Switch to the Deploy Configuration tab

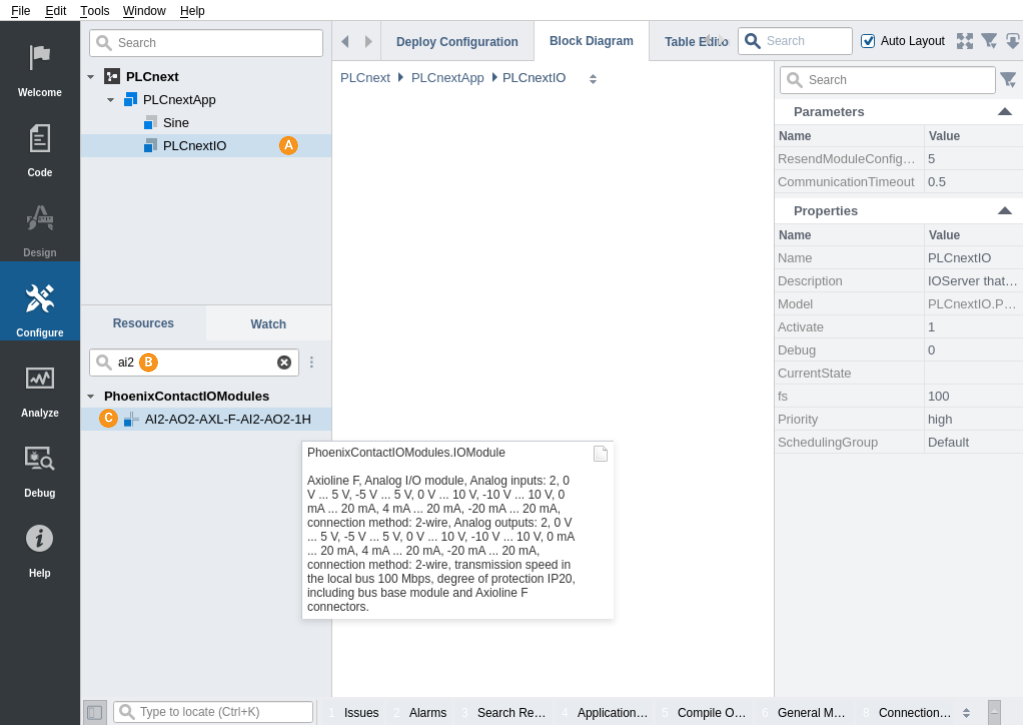(457, 42)
